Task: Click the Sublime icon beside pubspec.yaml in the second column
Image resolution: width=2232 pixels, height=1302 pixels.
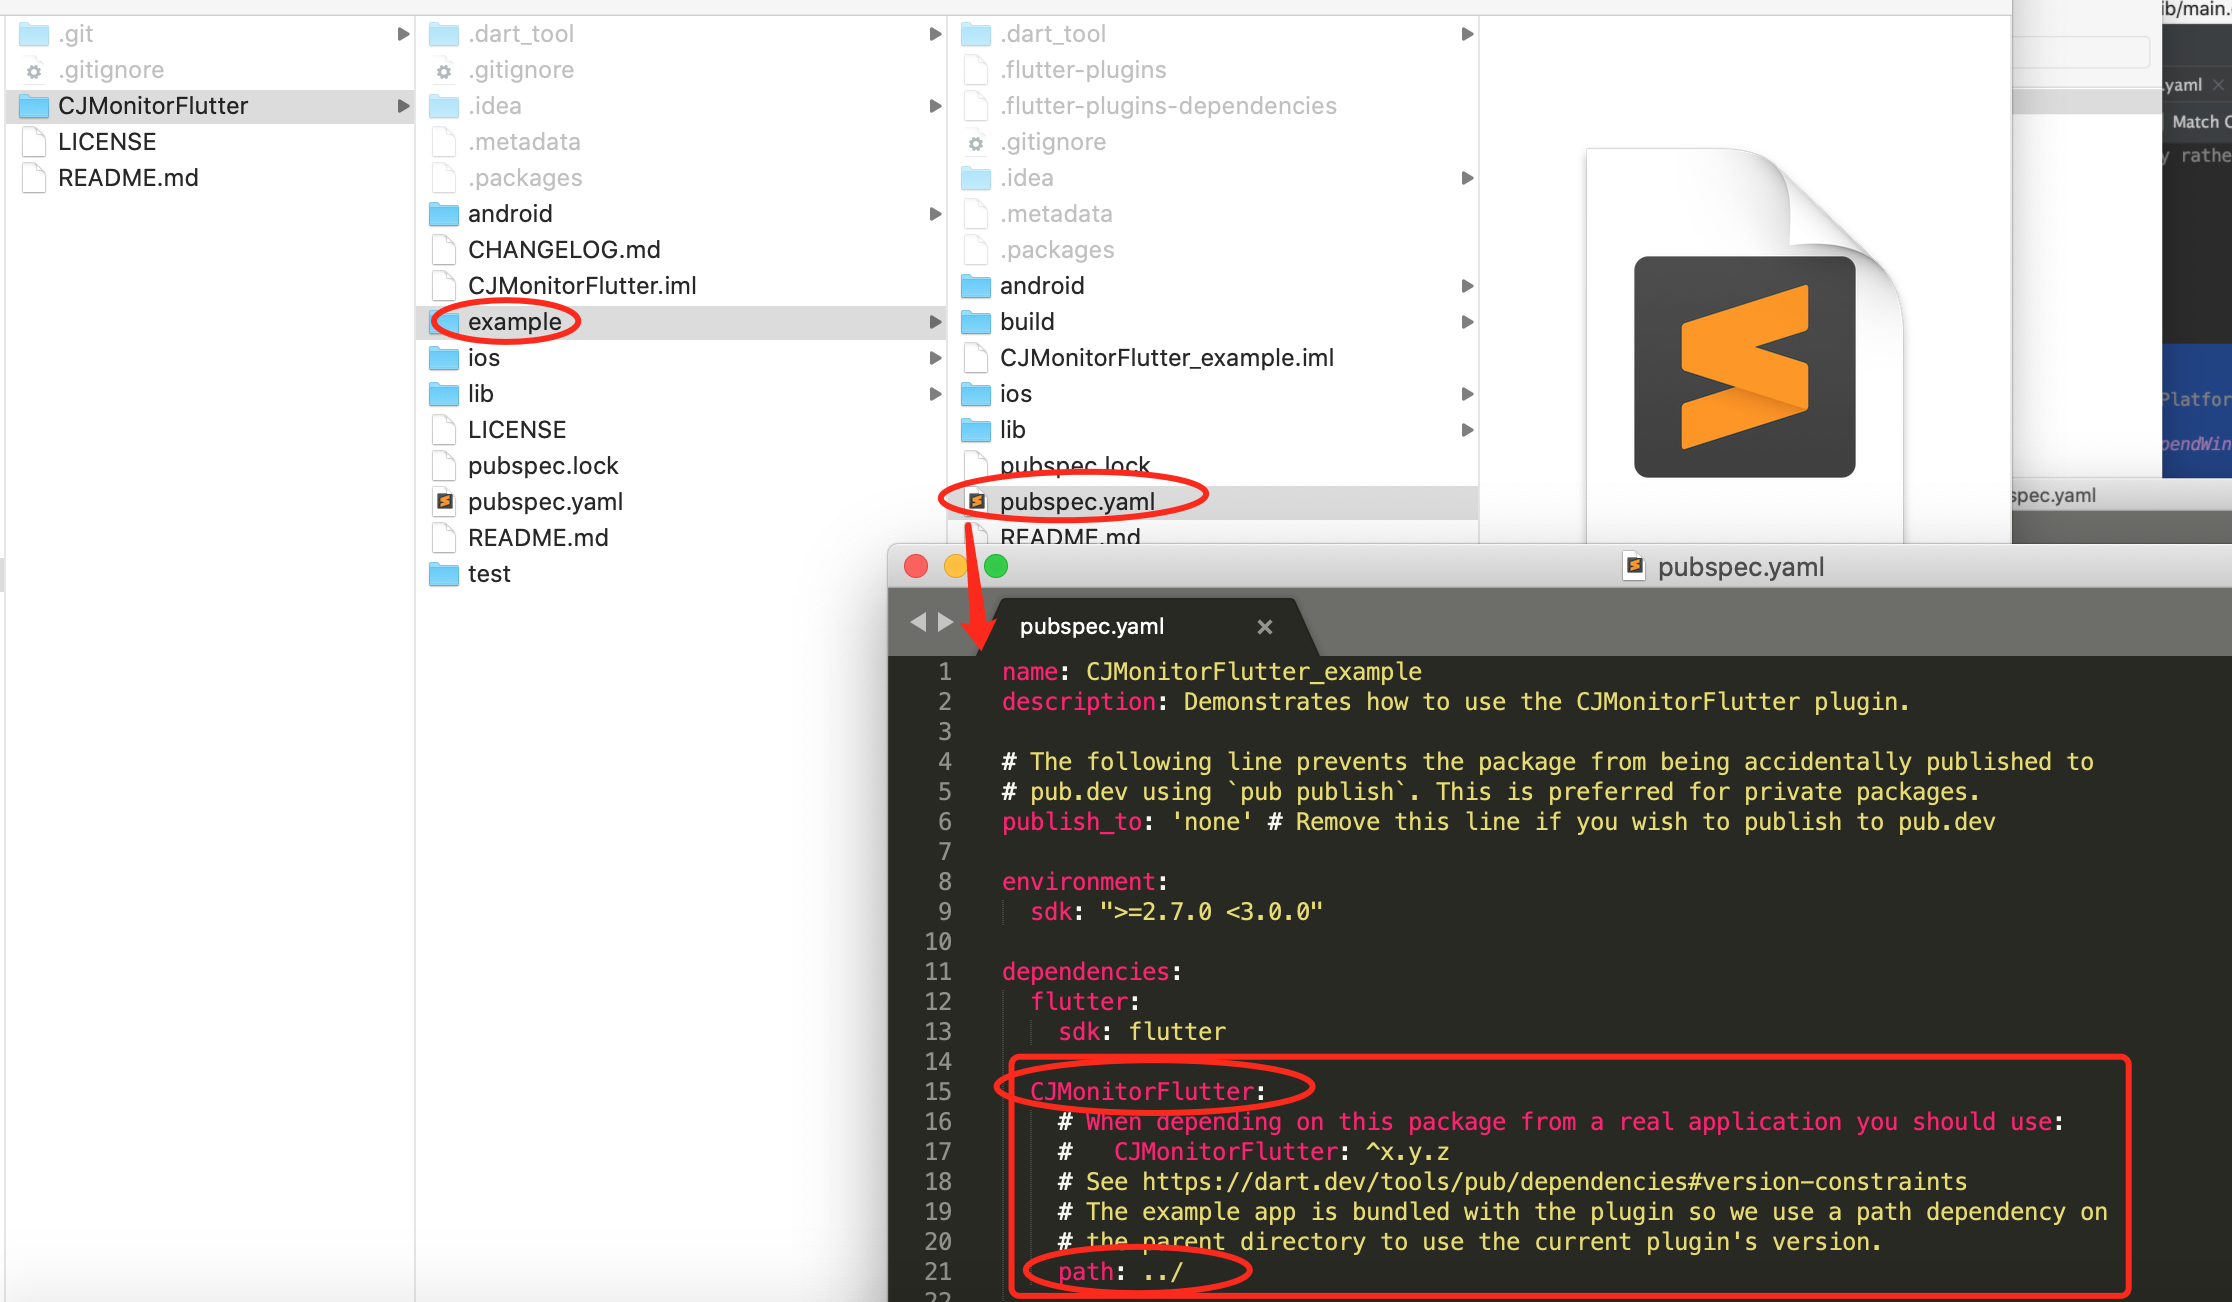Action: point(445,502)
